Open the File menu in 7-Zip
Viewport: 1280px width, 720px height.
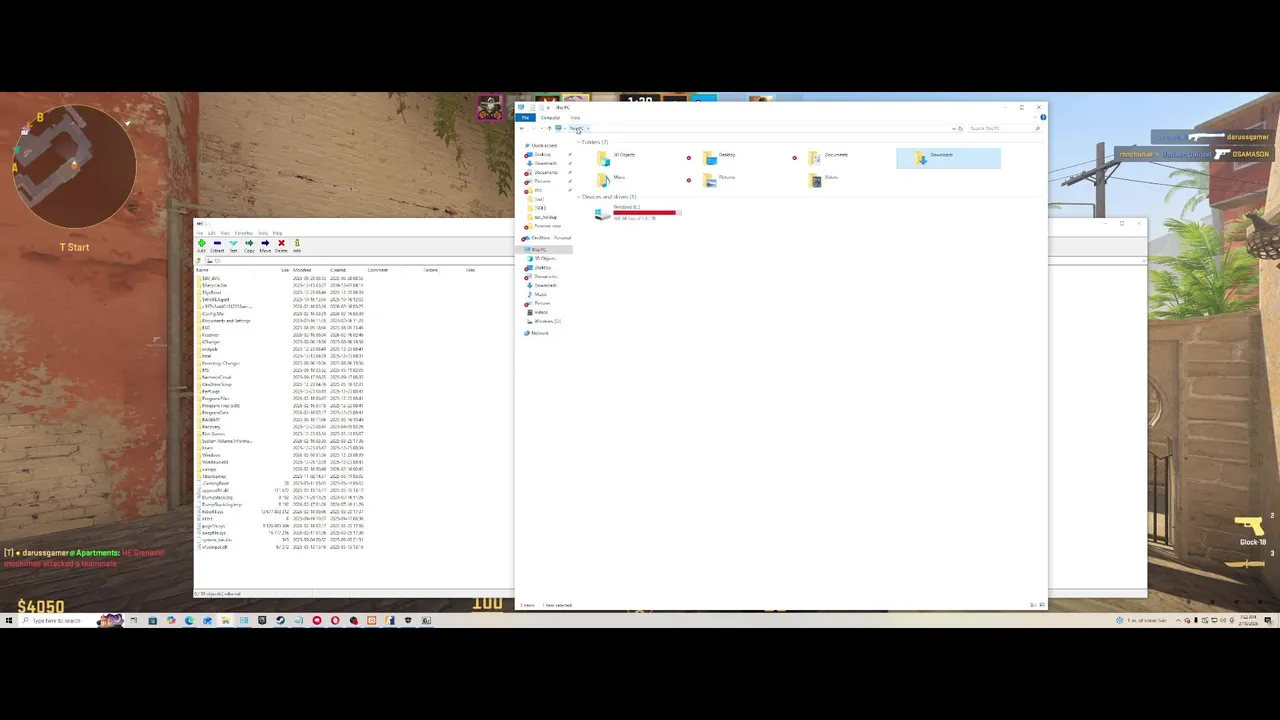199,233
